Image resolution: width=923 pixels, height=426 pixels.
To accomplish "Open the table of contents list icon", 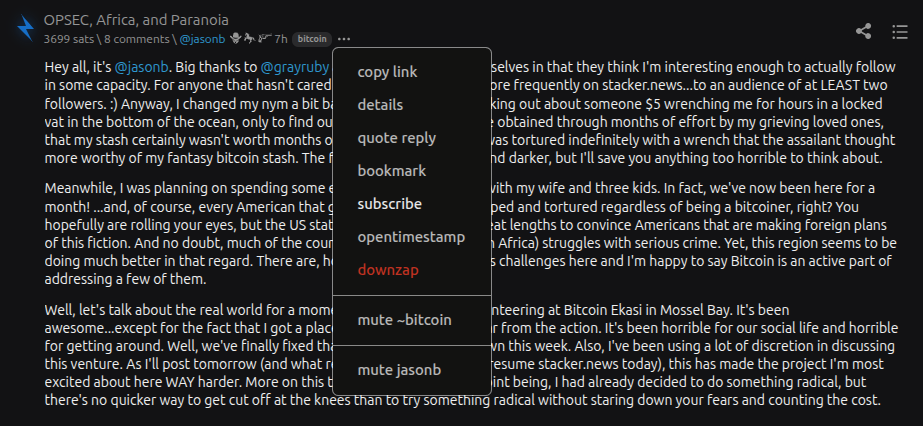I will click(899, 31).
